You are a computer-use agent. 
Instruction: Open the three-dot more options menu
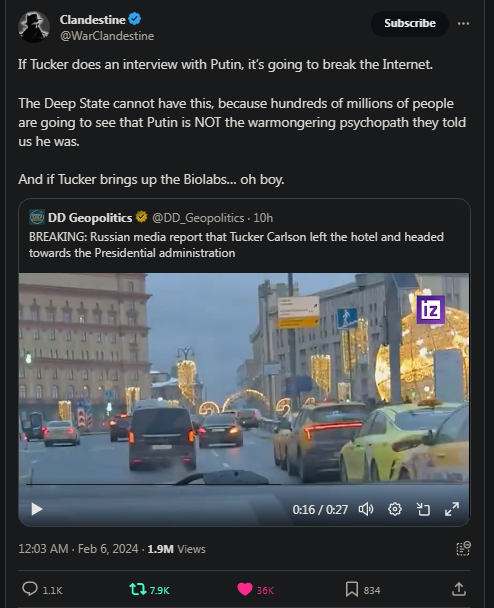[463, 24]
